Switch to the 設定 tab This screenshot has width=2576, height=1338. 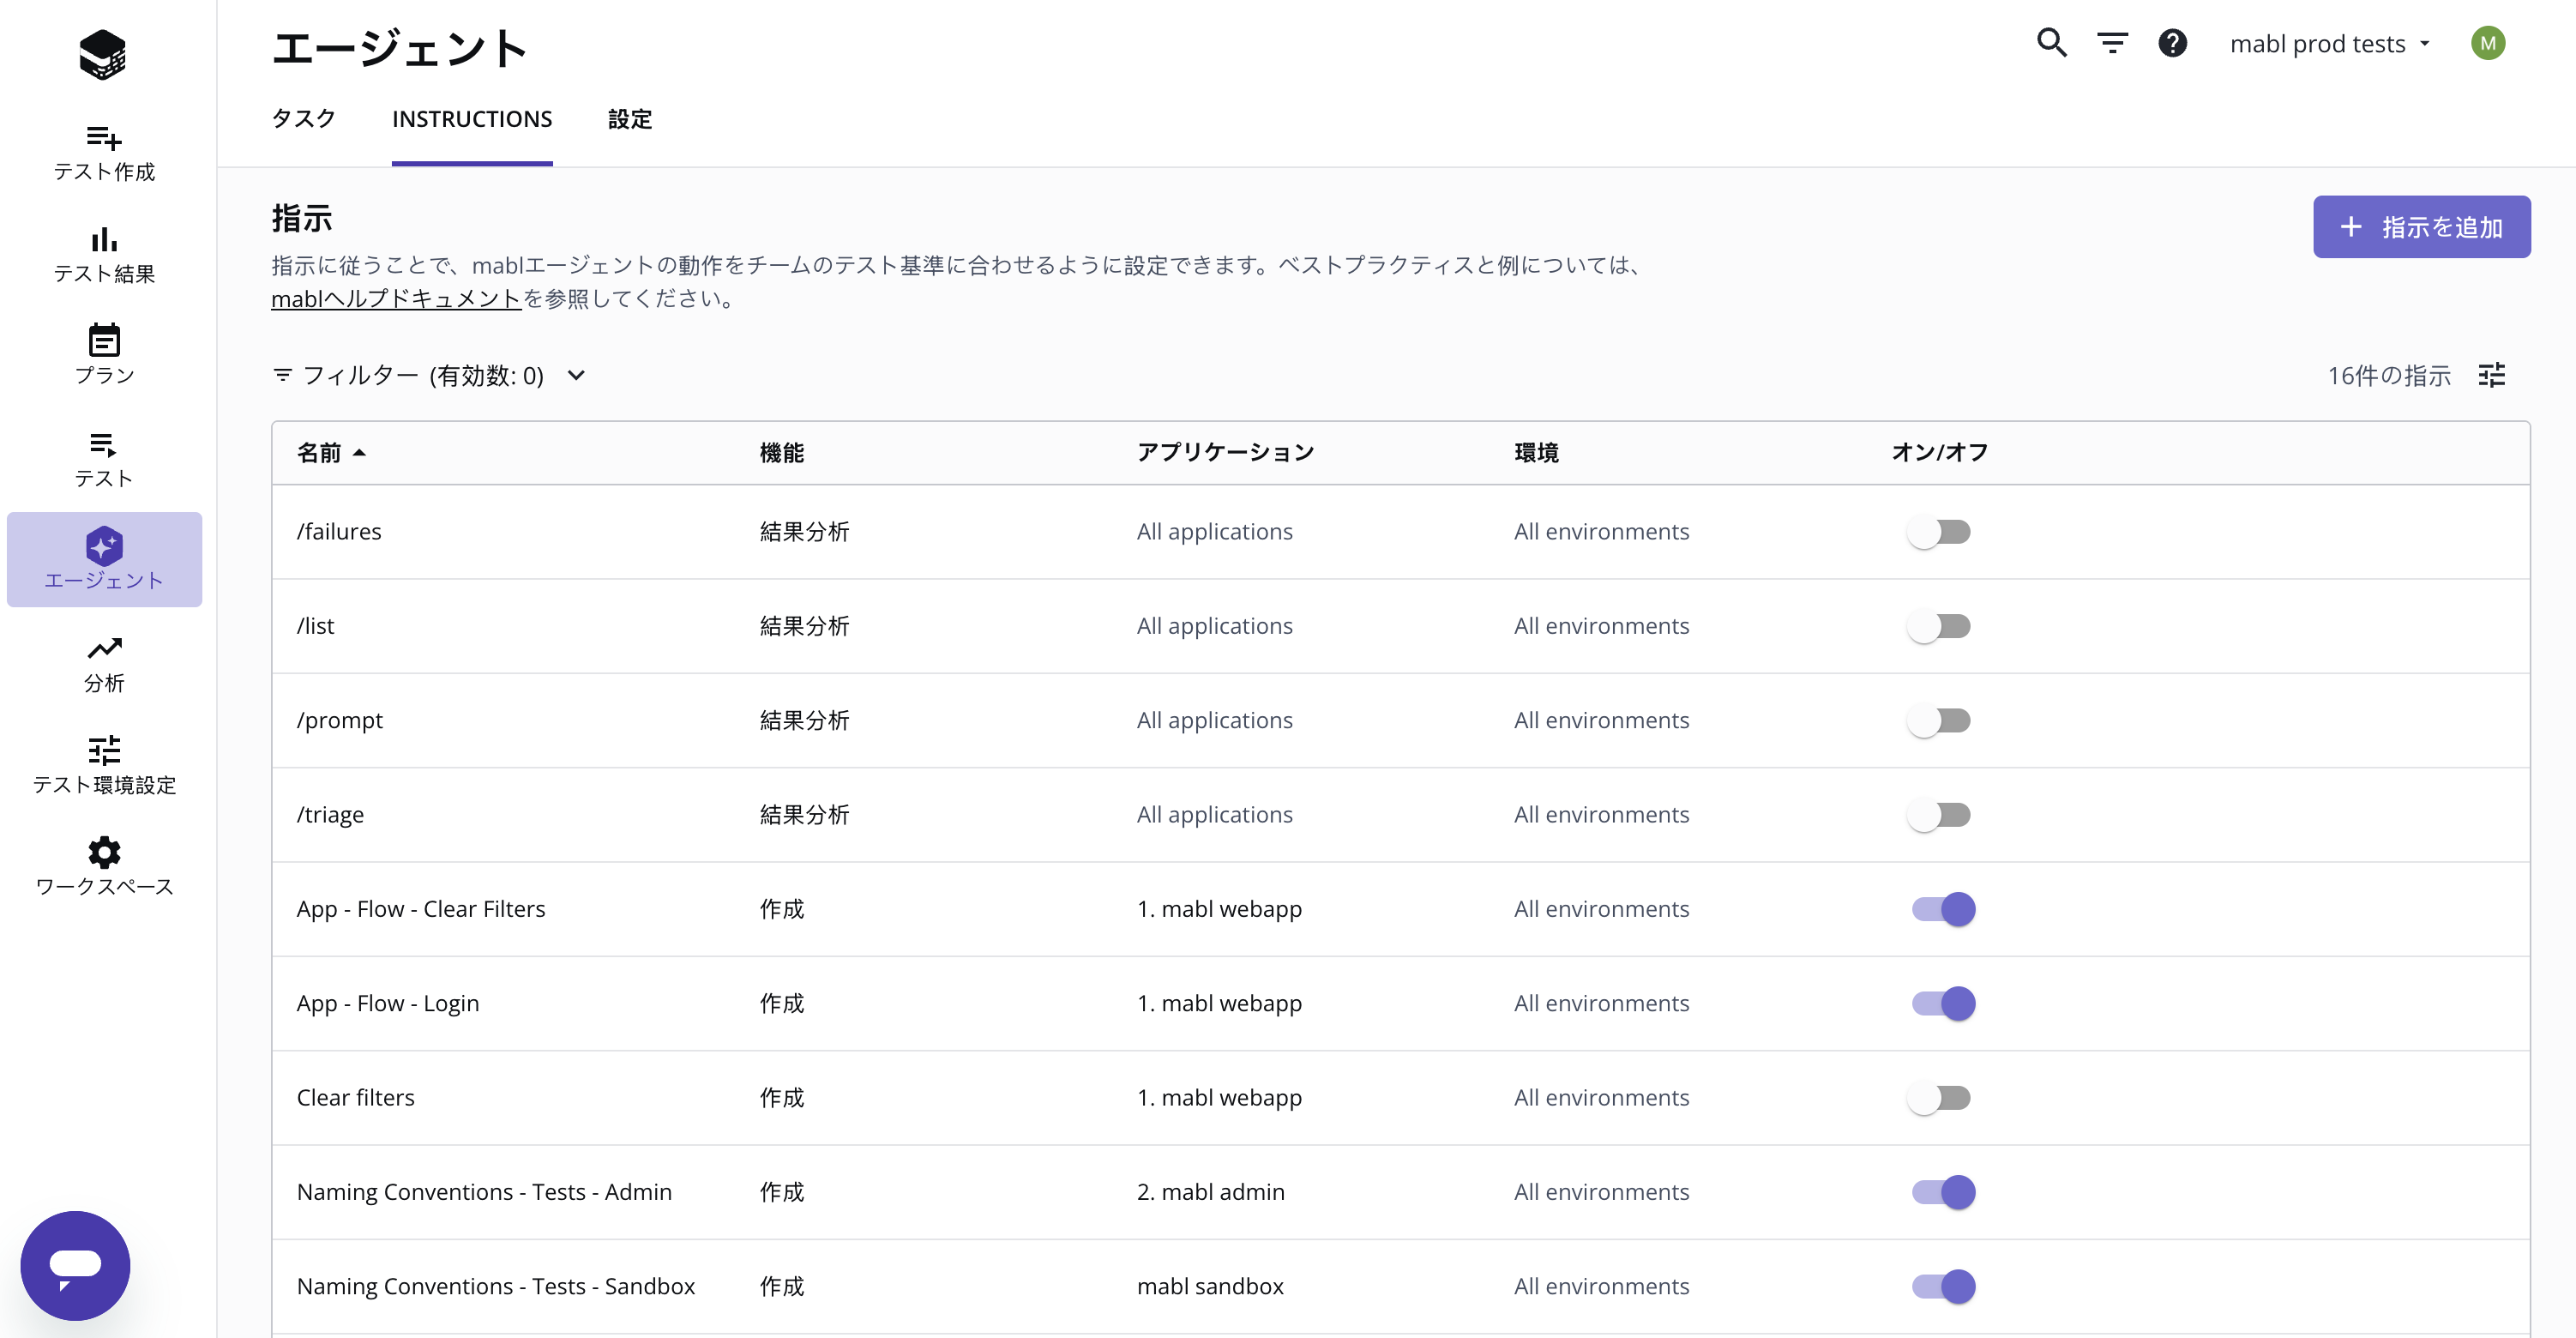630,119
